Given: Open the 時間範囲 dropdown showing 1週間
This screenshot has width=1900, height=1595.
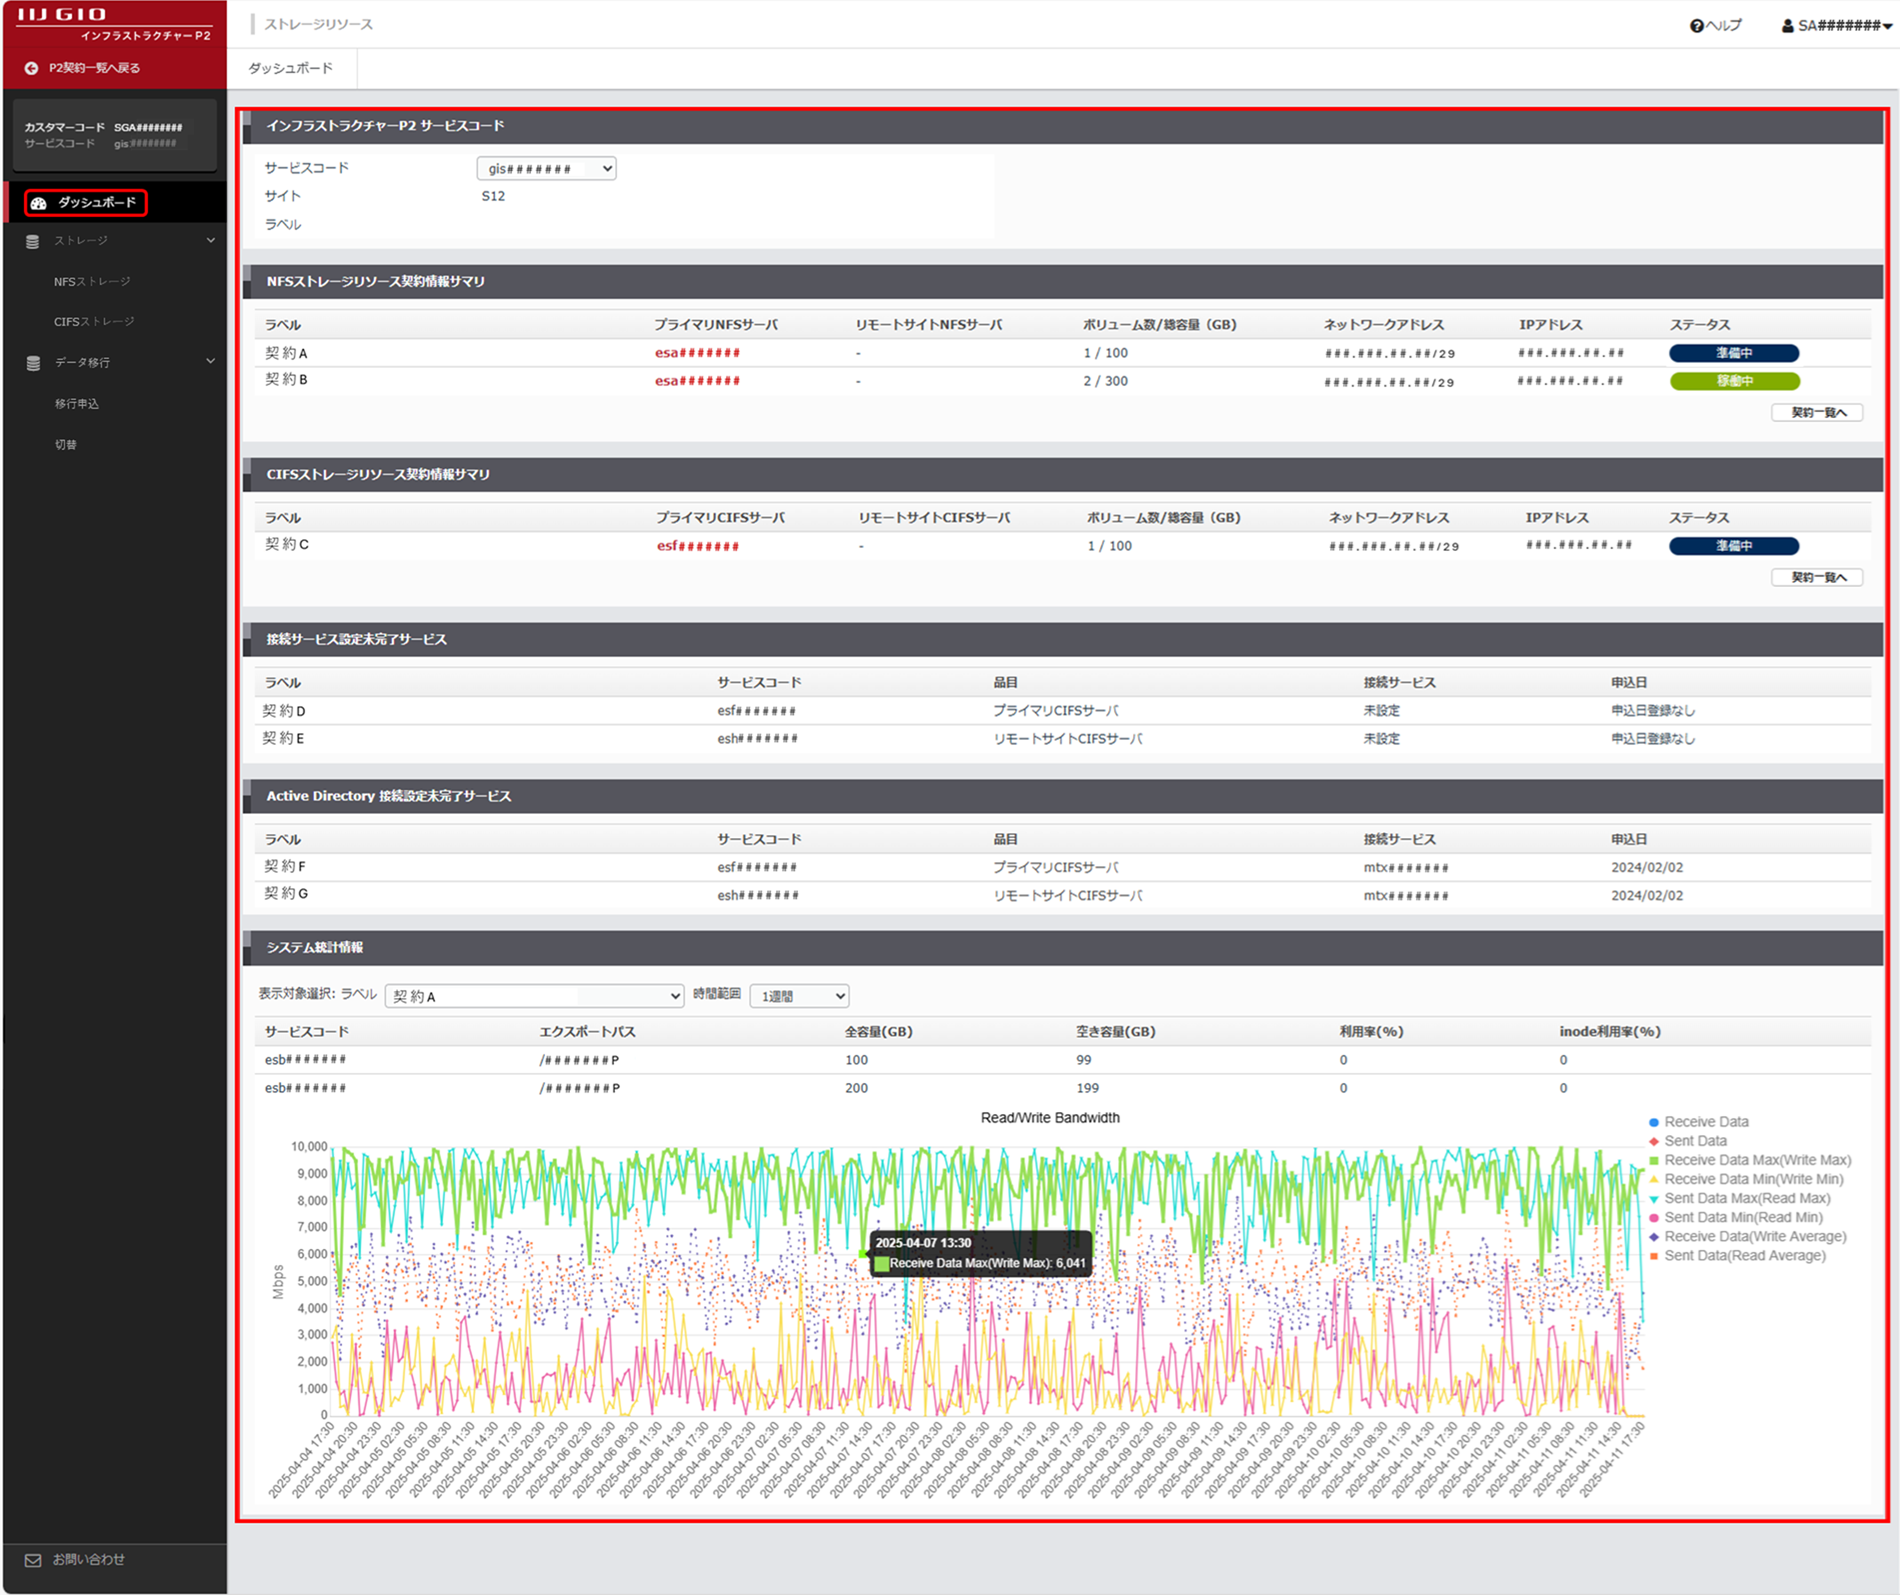Looking at the screenshot, I should pos(799,996).
